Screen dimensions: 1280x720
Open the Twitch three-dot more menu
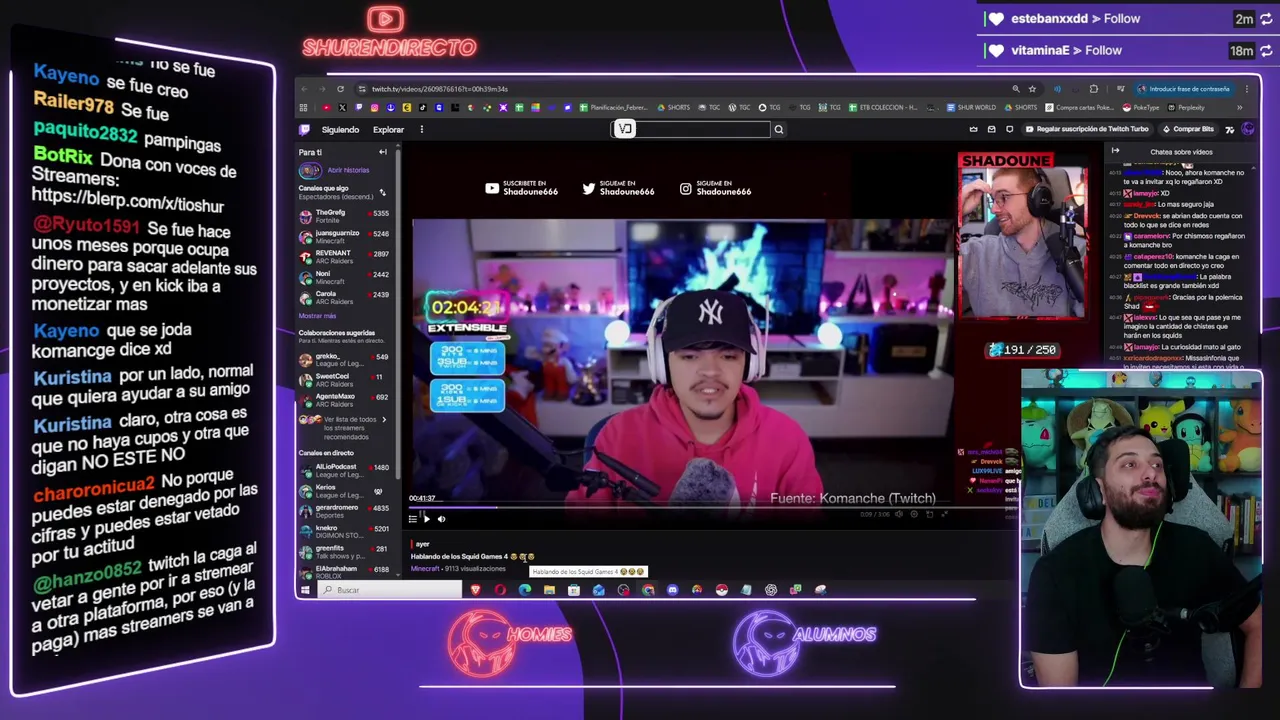pos(422,129)
